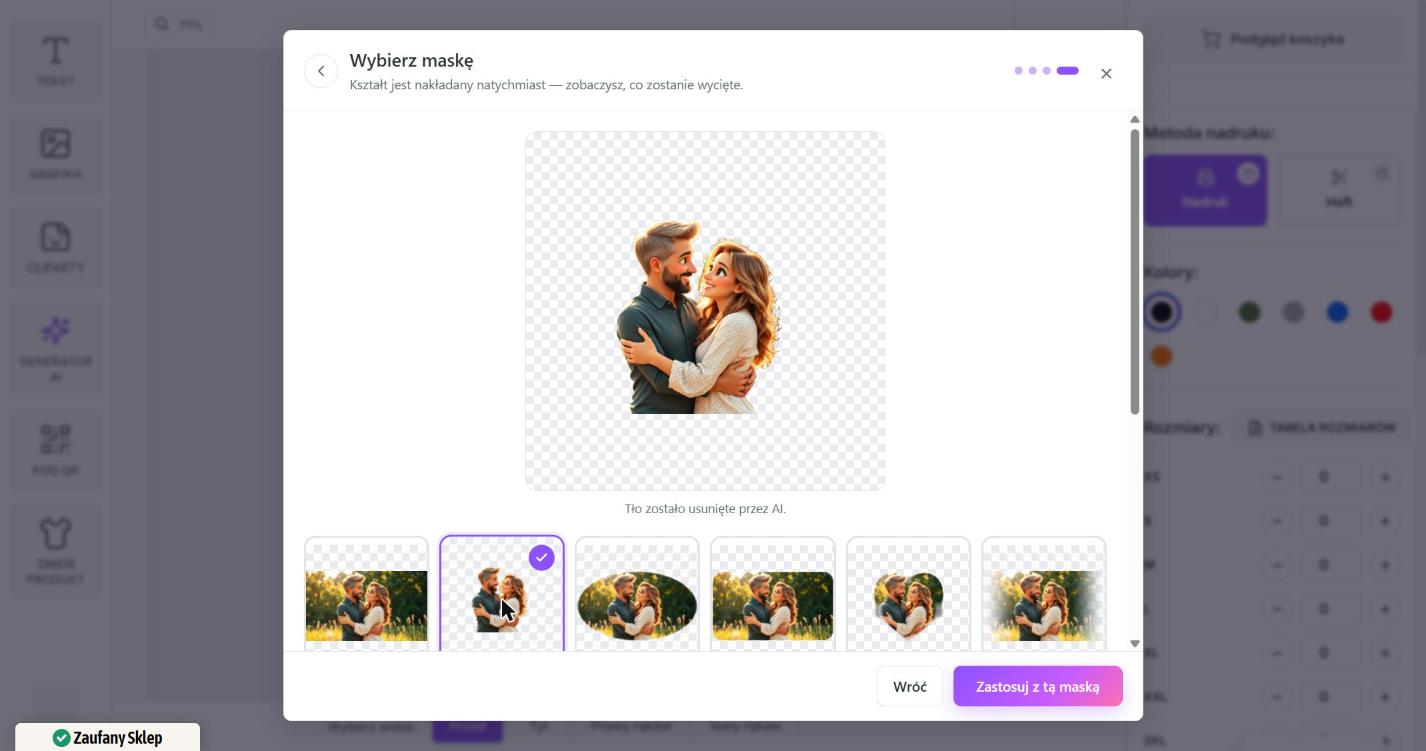The image size is (1426, 751).
Task: Decrease the XS size quantity
Action: coord(1277,477)
